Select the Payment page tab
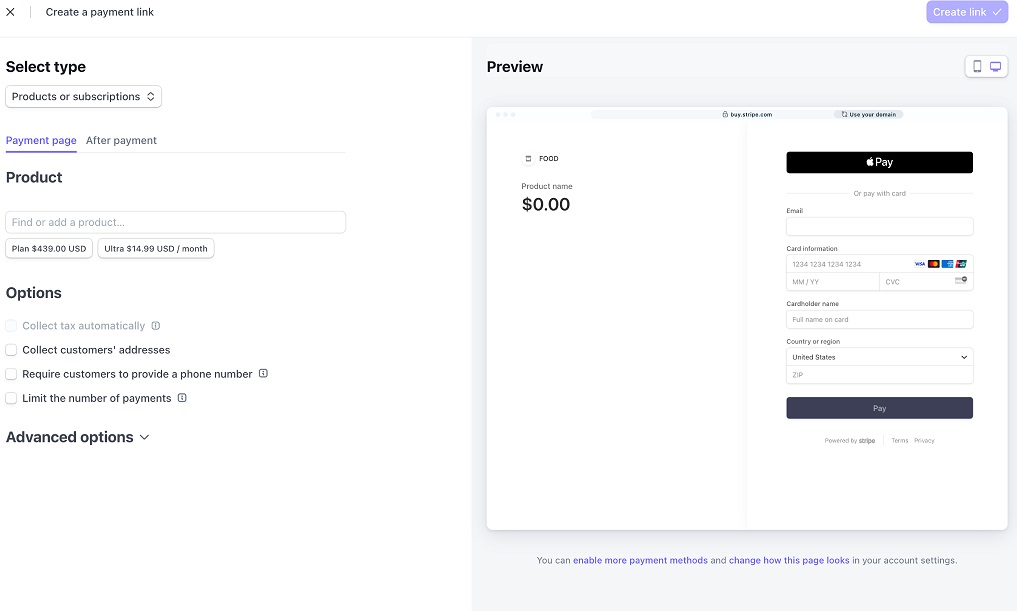Viewport: 1017px width, 611px height. pyautogui.click(x=41, y=141)
